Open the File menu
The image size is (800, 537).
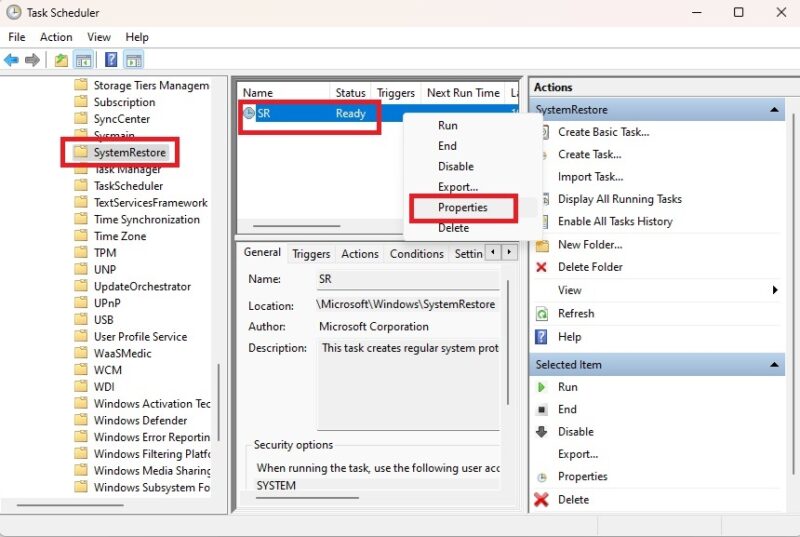pos(17,37)
